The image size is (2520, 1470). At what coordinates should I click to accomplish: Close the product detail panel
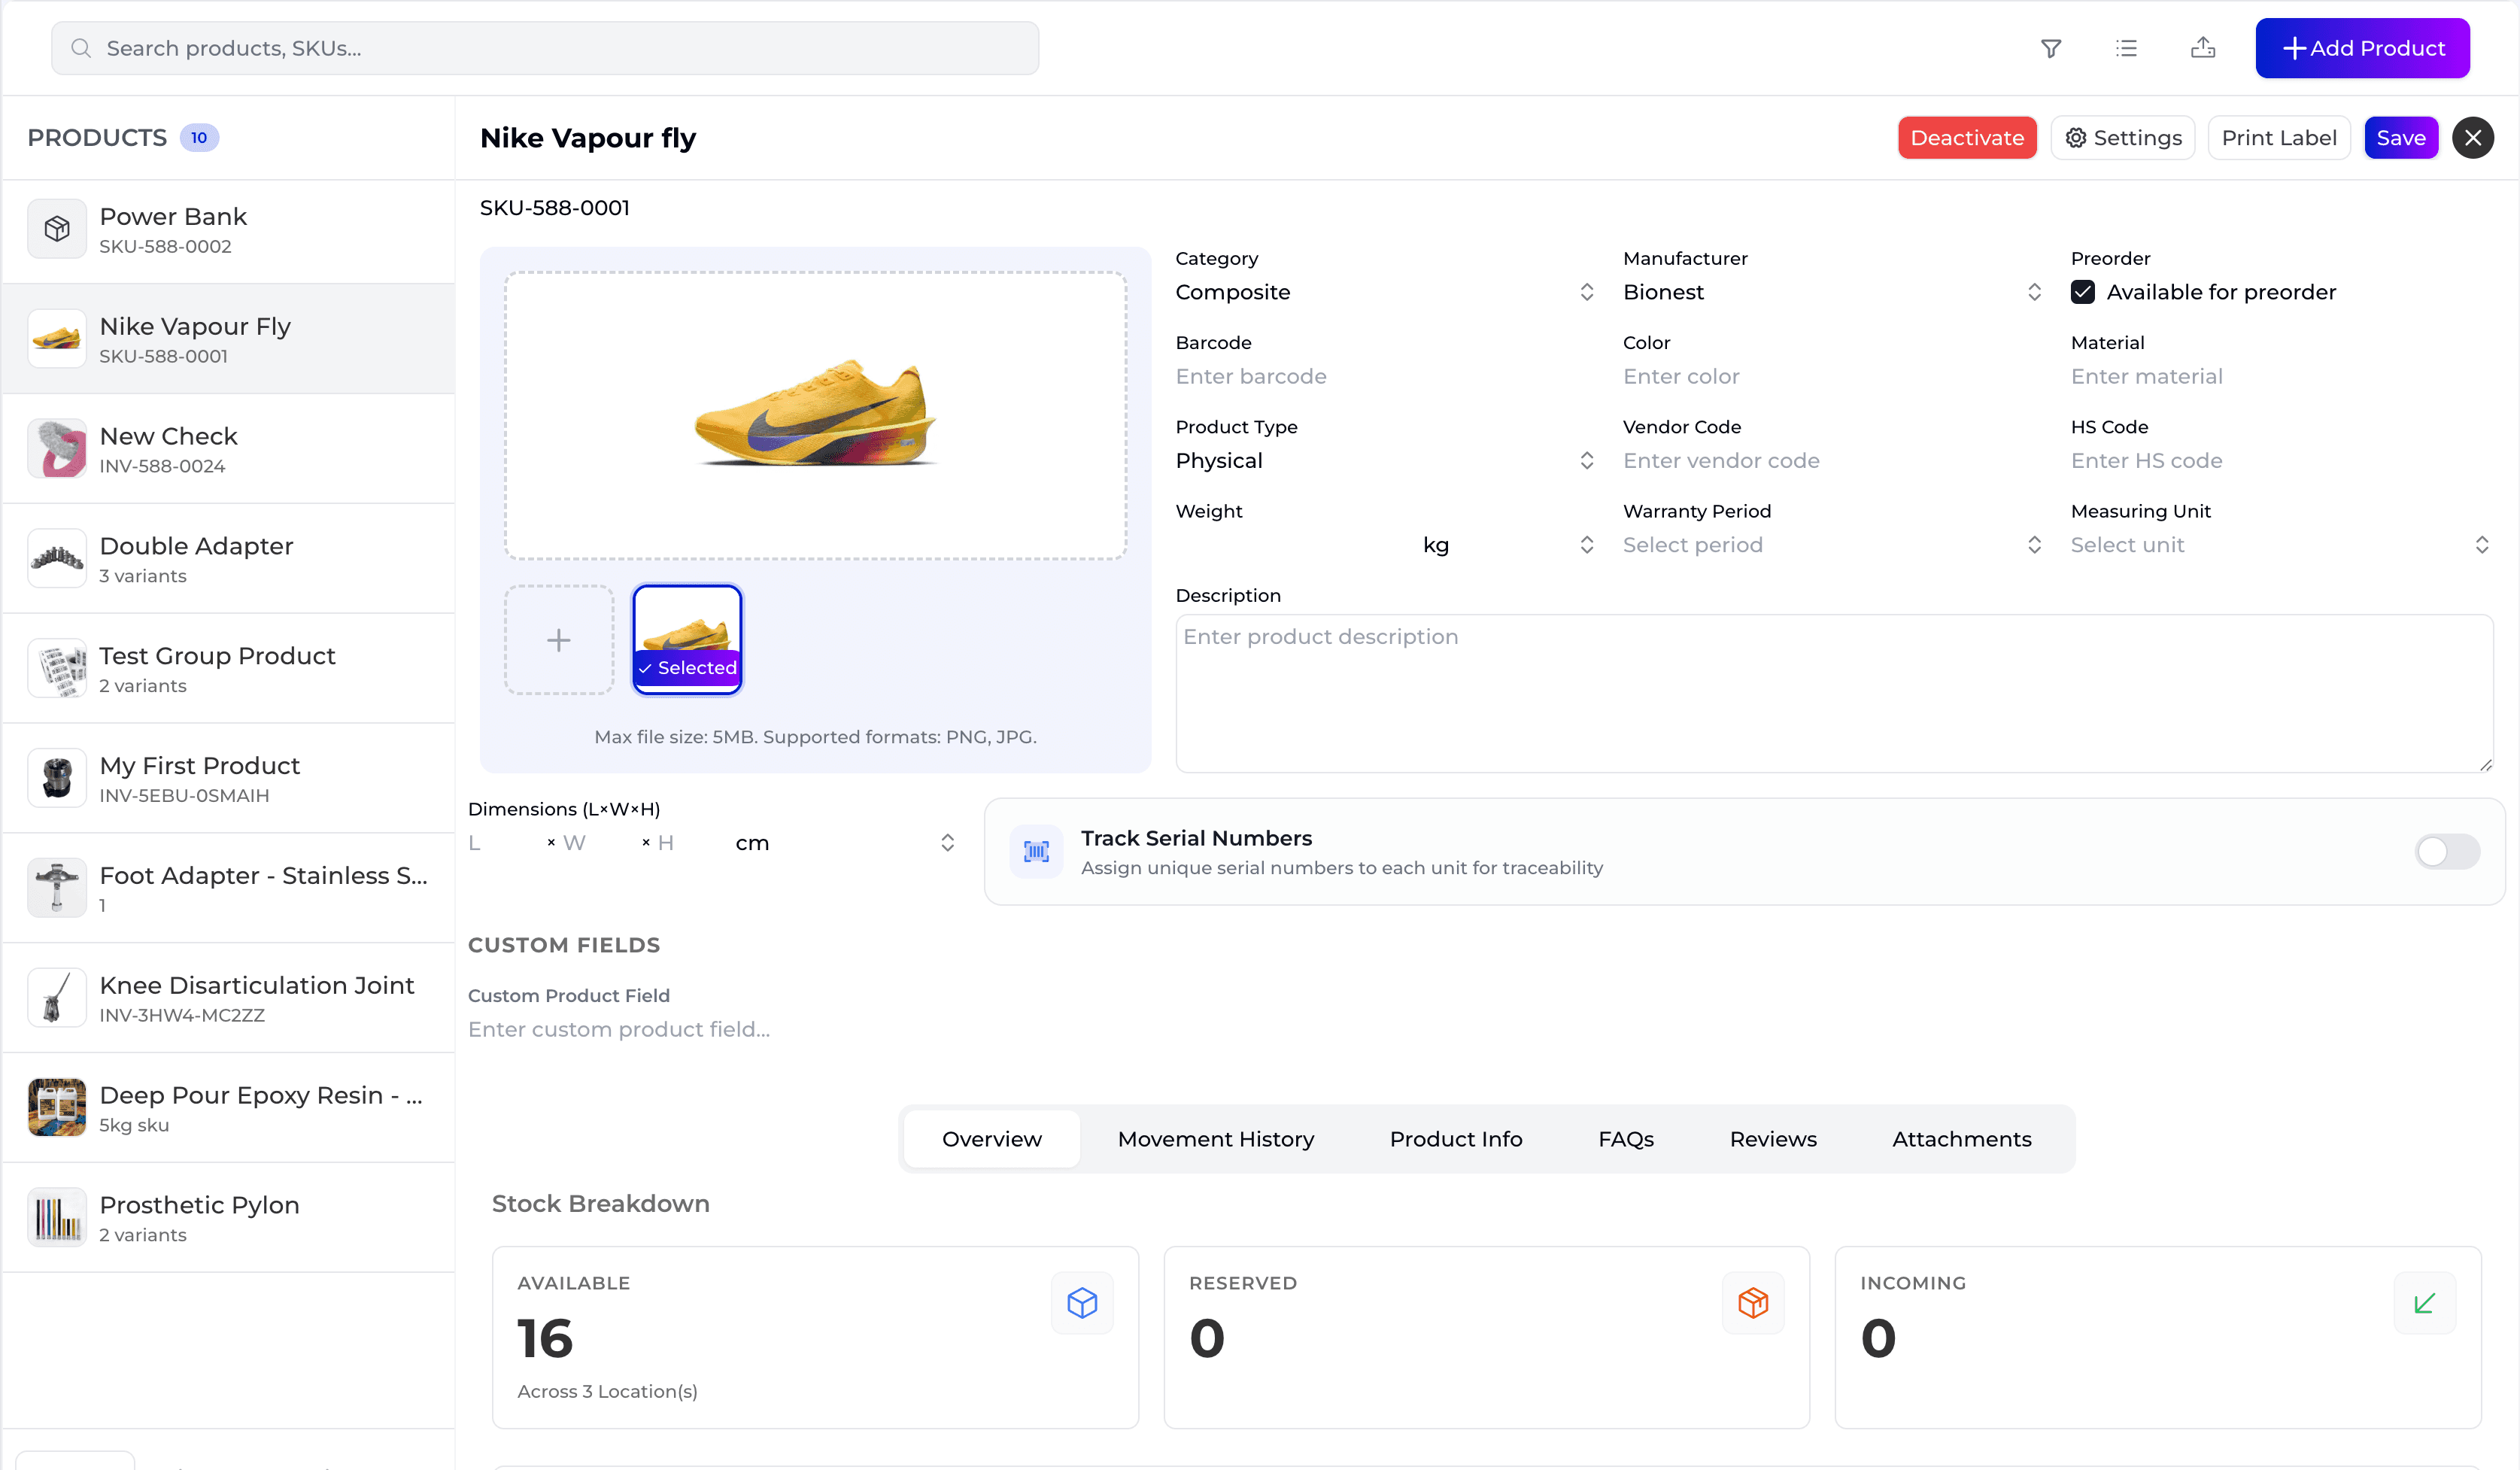(x=2472, y=138)
